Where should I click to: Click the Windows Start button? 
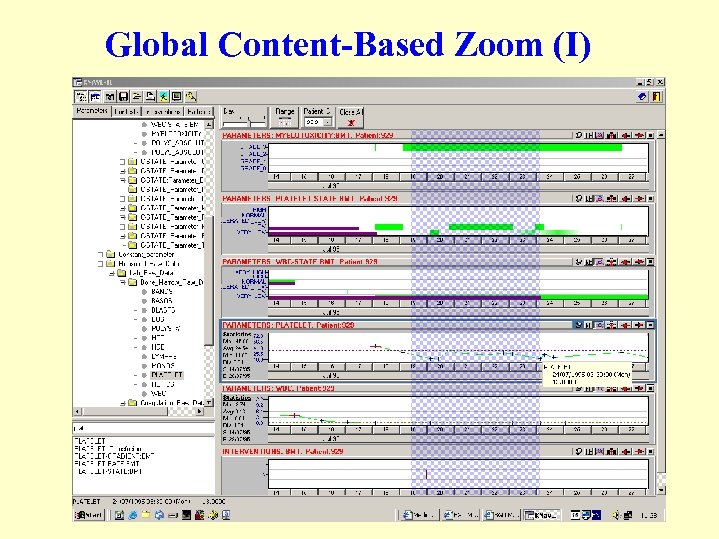click(89, 515)
